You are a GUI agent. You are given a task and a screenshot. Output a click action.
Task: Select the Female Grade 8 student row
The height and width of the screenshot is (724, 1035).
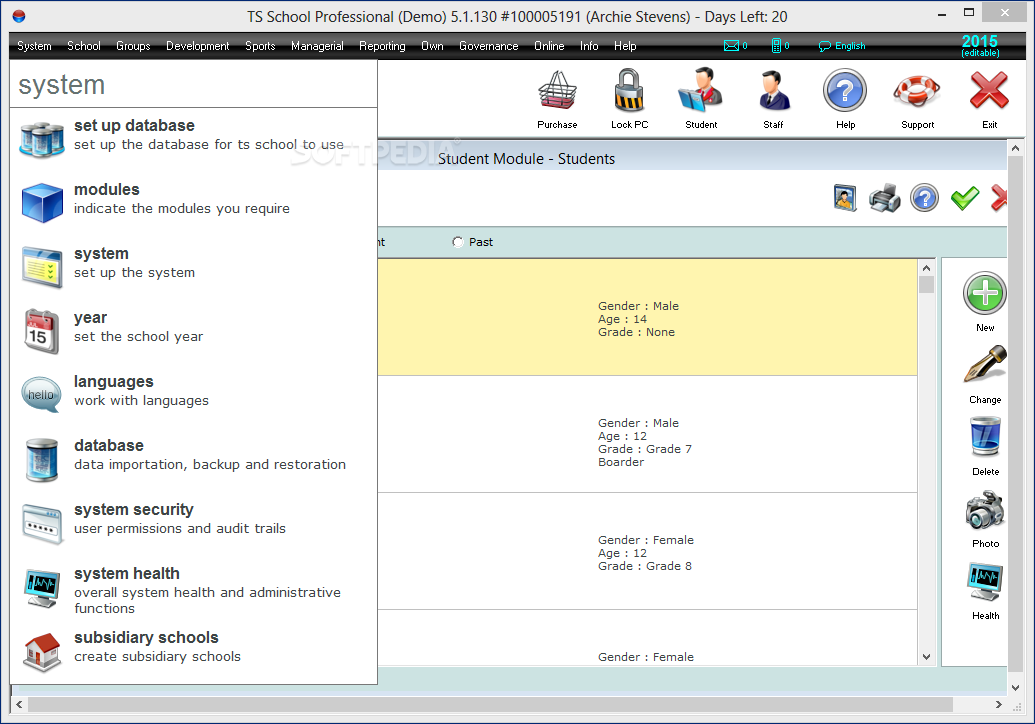pyautogui.click(x=647, y=552)
